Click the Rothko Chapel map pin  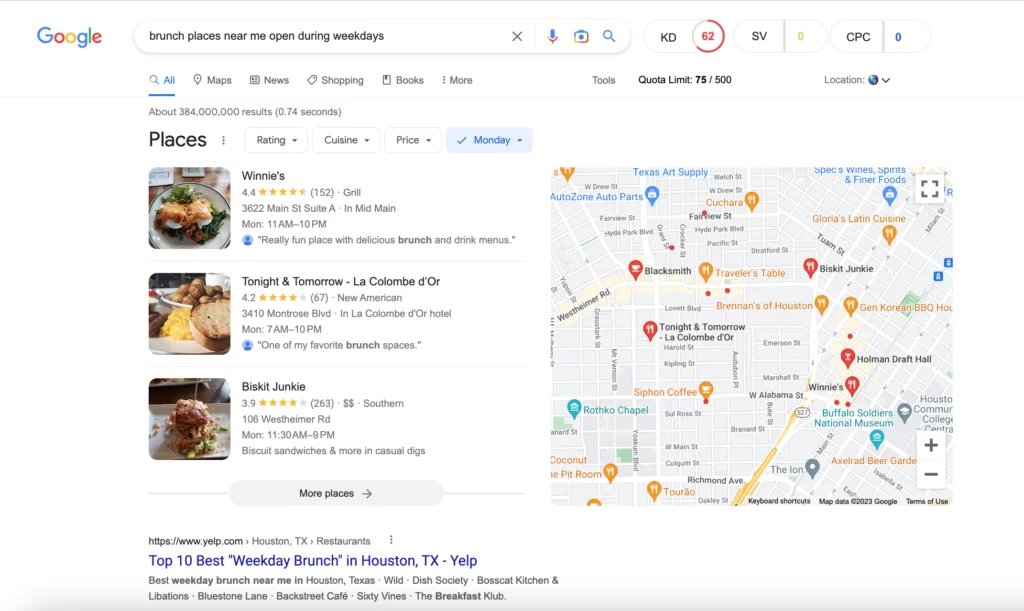point(573,409)
